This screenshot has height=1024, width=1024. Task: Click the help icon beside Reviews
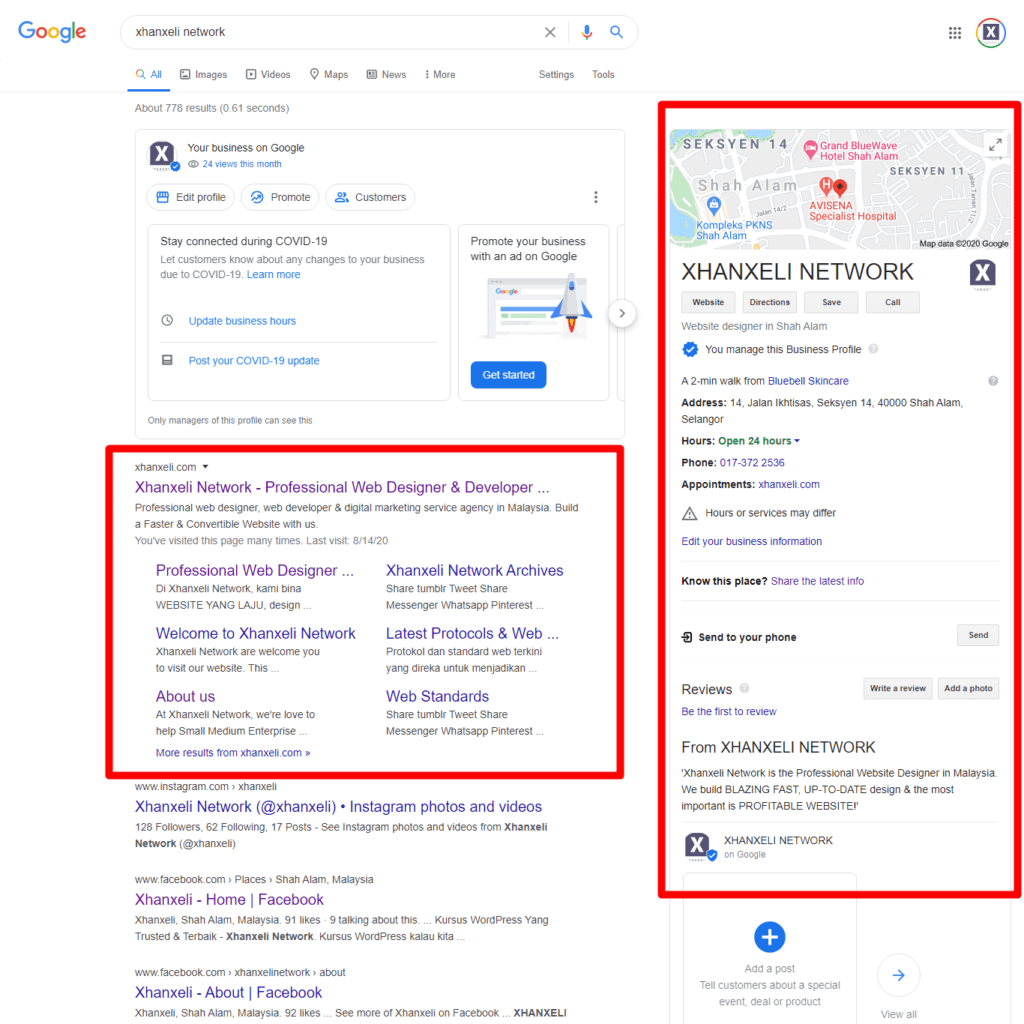pos(744,688)
